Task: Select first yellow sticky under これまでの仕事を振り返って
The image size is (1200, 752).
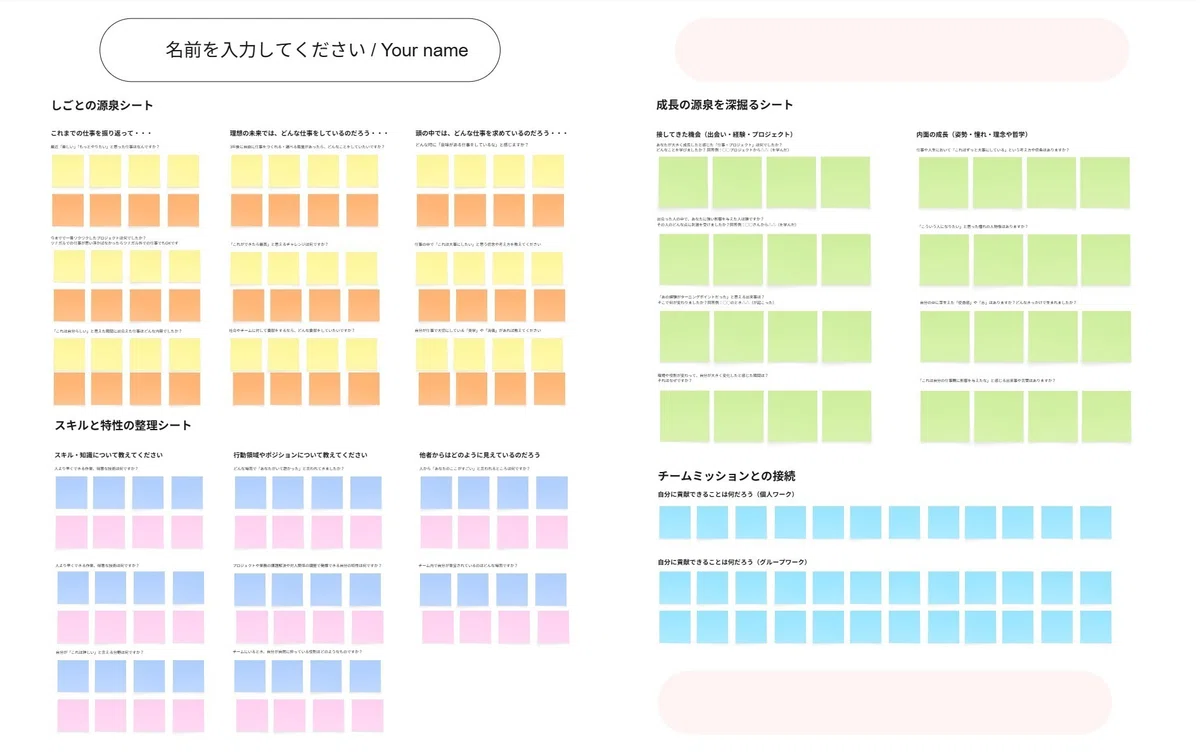Action: point(69,171)
